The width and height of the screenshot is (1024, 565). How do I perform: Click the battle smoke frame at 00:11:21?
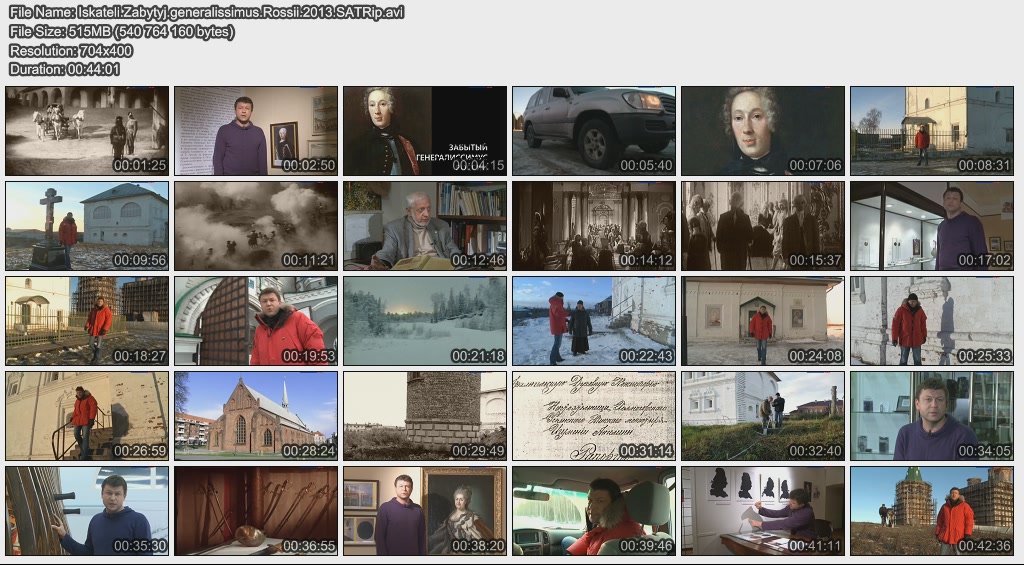(256, 226)
